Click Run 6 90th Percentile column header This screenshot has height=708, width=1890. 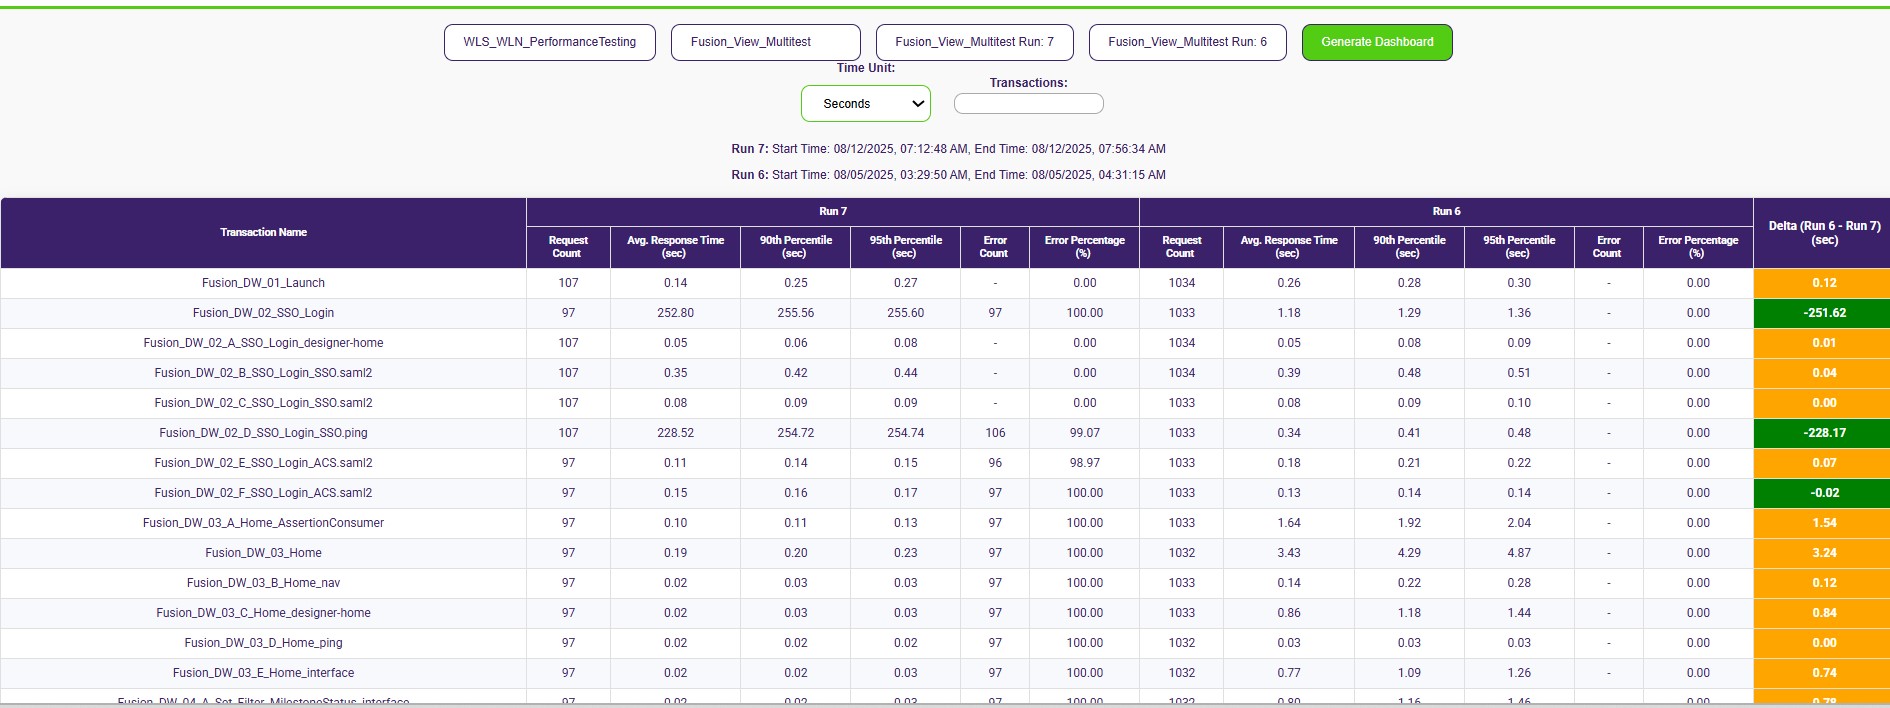1408,246
